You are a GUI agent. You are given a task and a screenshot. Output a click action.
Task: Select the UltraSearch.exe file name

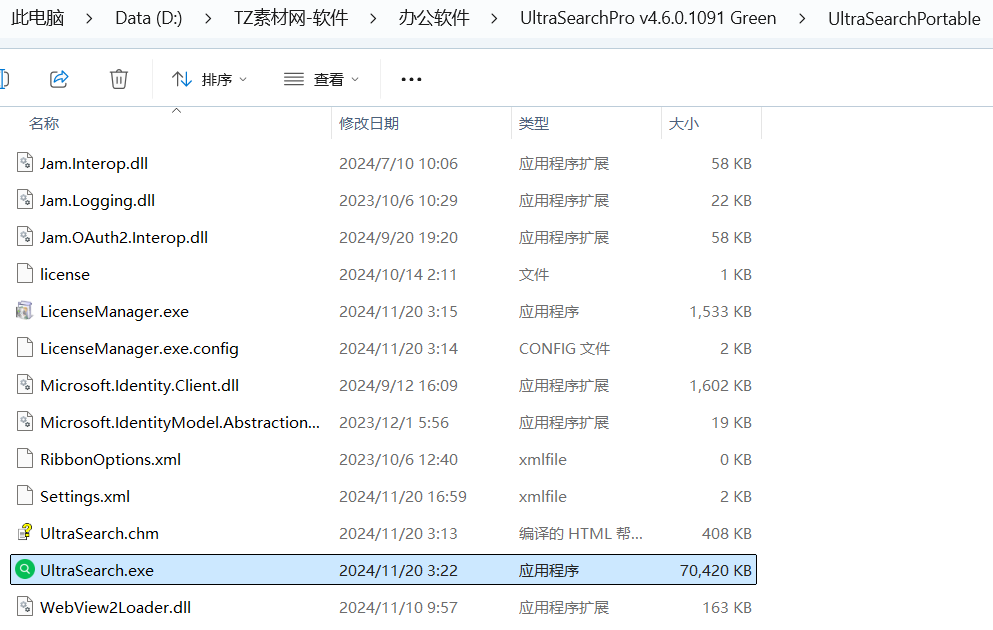(x=97, y=570)
